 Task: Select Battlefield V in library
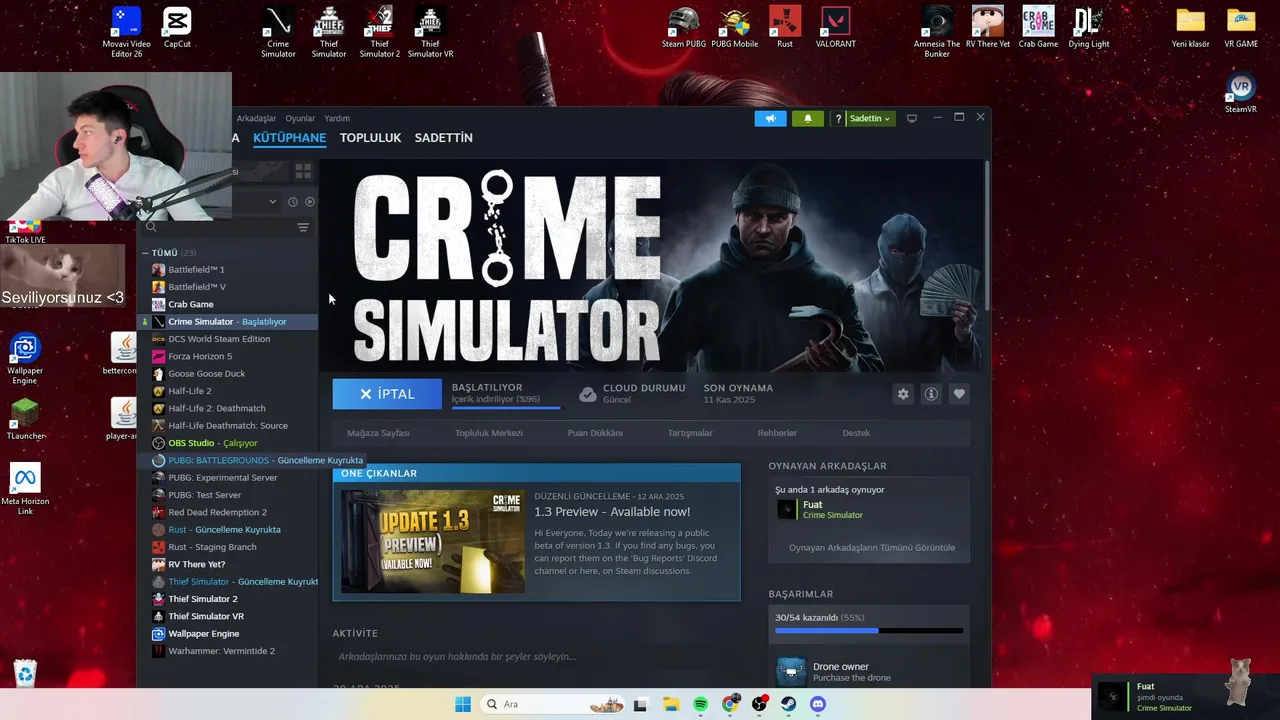coord(227,287)
